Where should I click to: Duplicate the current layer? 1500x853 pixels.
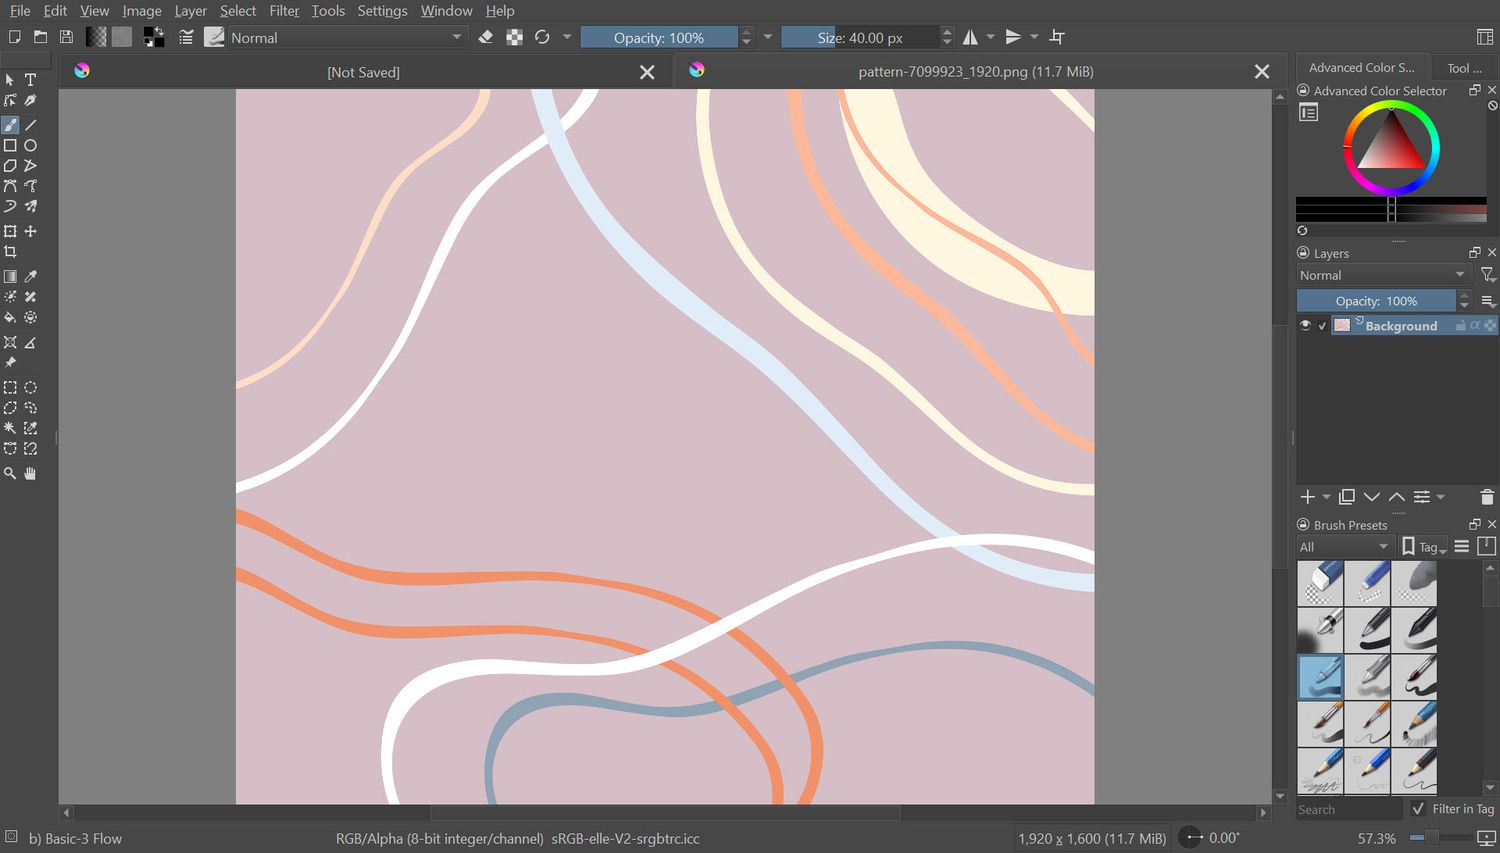[x=1347, y=497]
